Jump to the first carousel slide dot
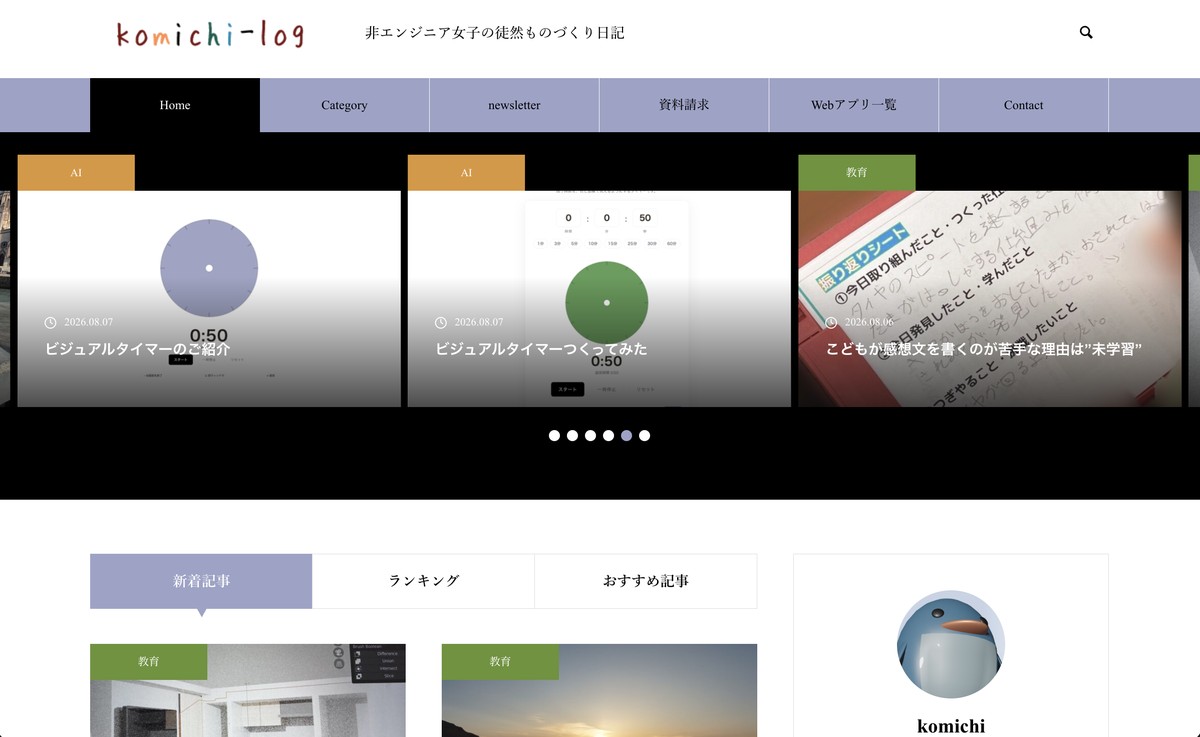Image resolution: width=1200 pixels, height=737 pixels. tap(554, 436)
